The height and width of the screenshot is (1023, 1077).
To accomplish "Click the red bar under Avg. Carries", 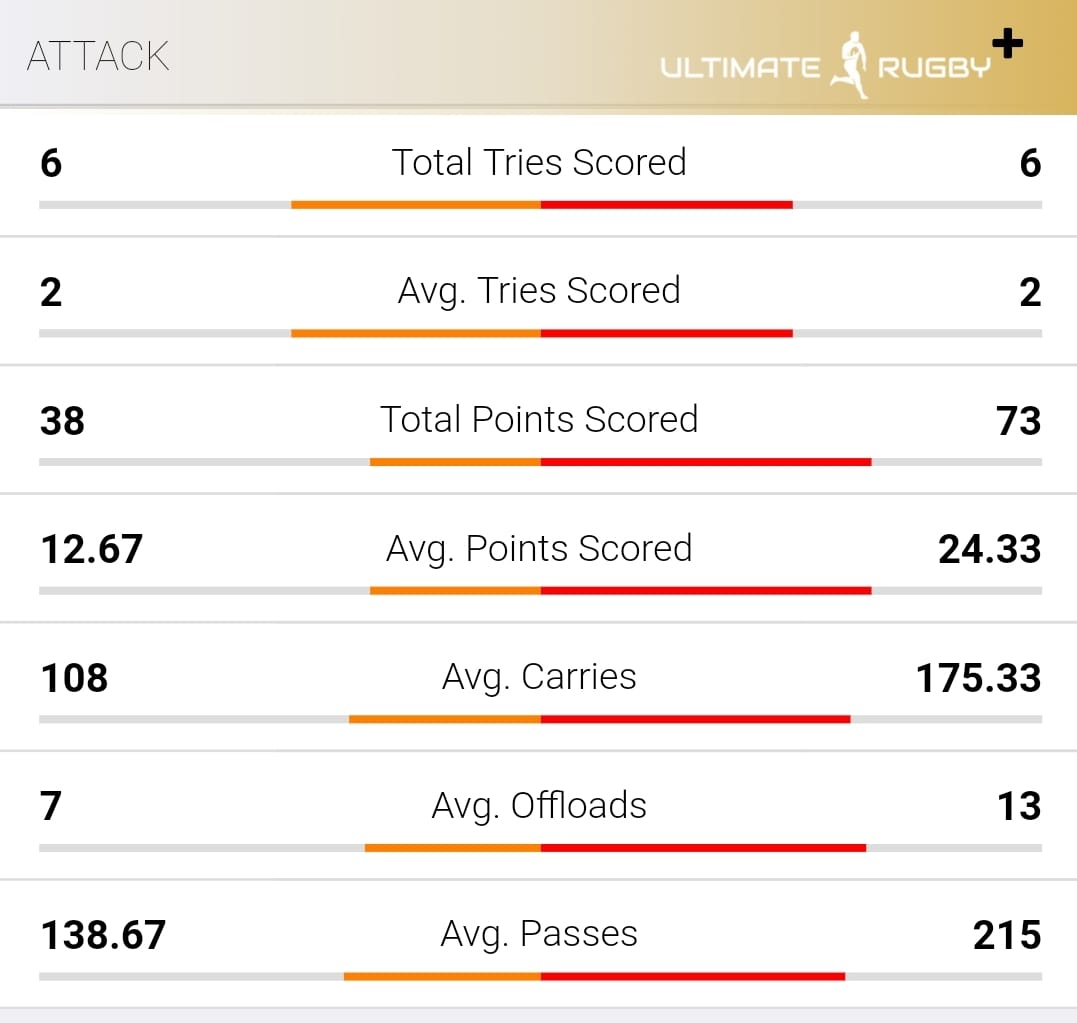I will coord(695,719).
